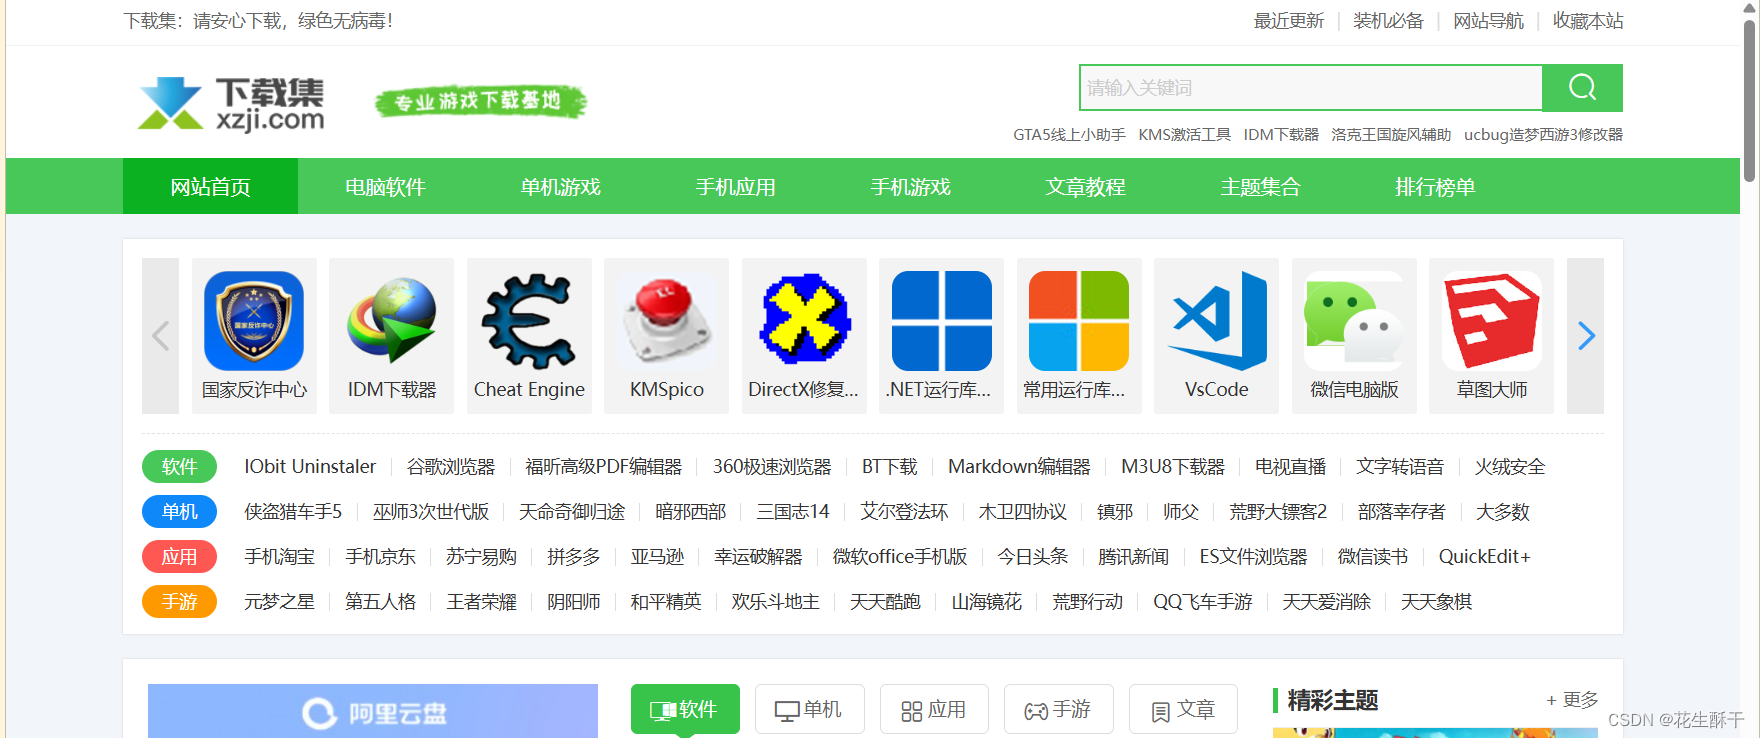Open QuickEdit+ link
This screenshot has height=738, width=1760.
1485,556
